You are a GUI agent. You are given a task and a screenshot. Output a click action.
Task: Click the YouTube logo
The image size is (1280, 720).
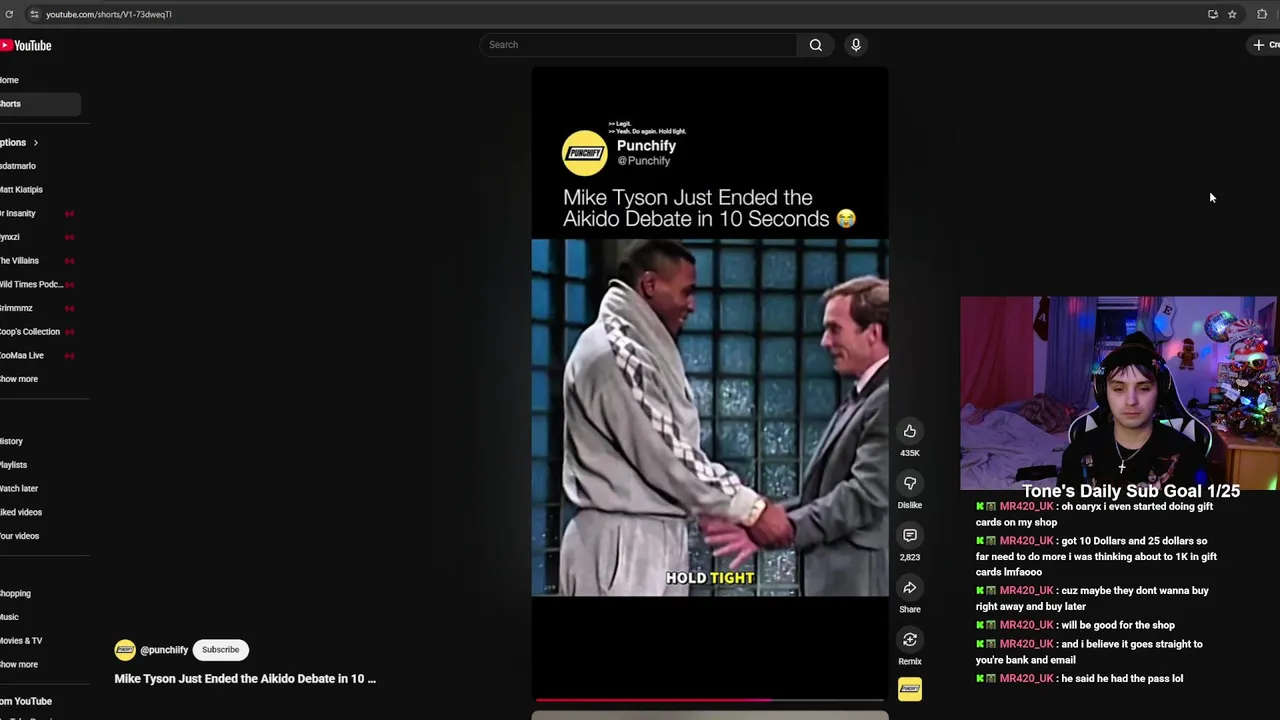26,45
